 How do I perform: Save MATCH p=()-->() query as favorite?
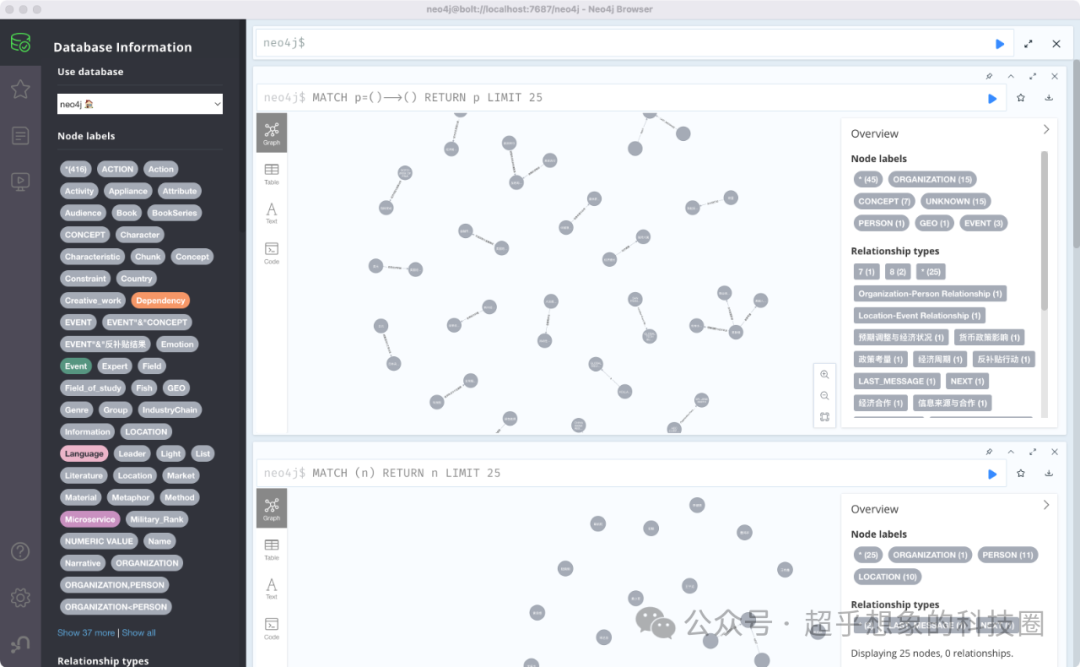(1021, 98)
